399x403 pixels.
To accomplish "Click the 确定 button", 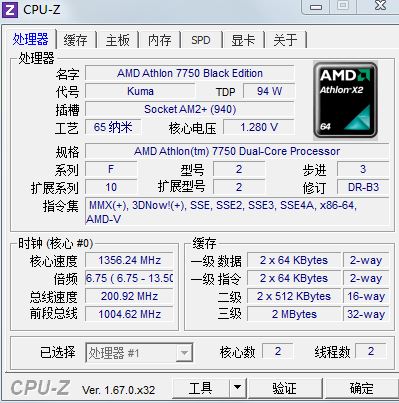I will coord(362,388).
